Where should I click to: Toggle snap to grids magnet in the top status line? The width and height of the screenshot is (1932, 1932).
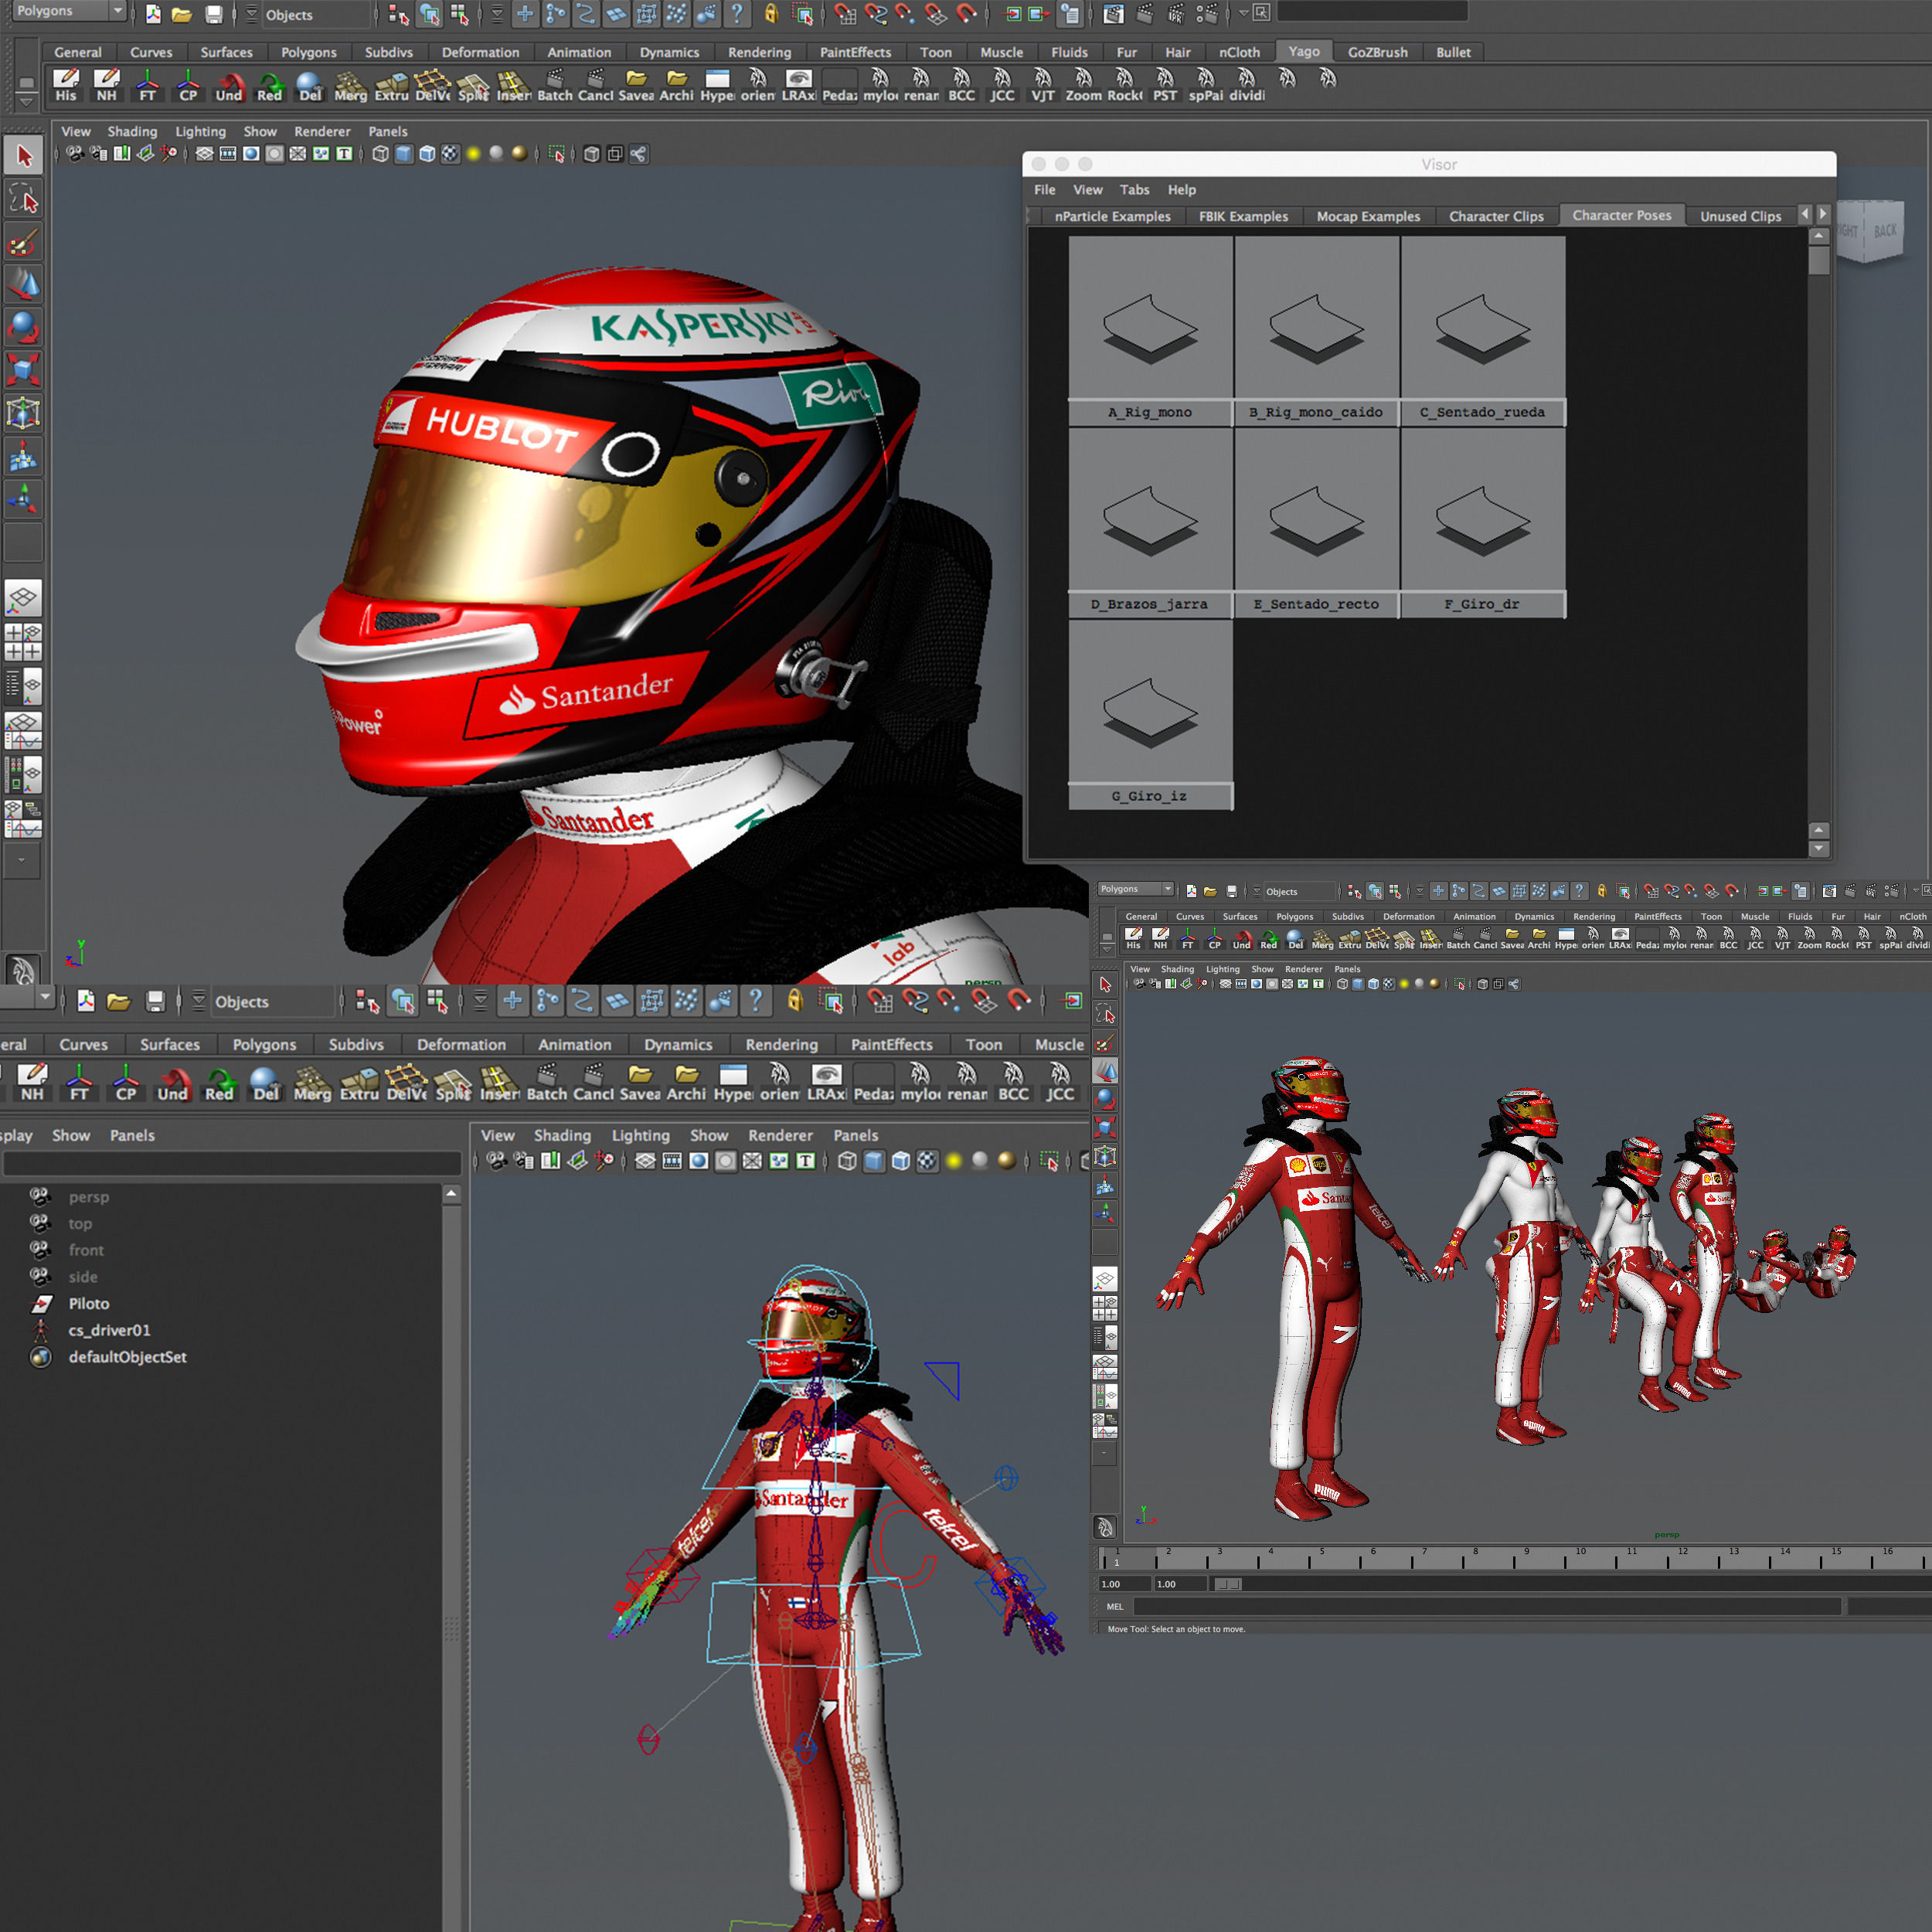coord(845,14)
